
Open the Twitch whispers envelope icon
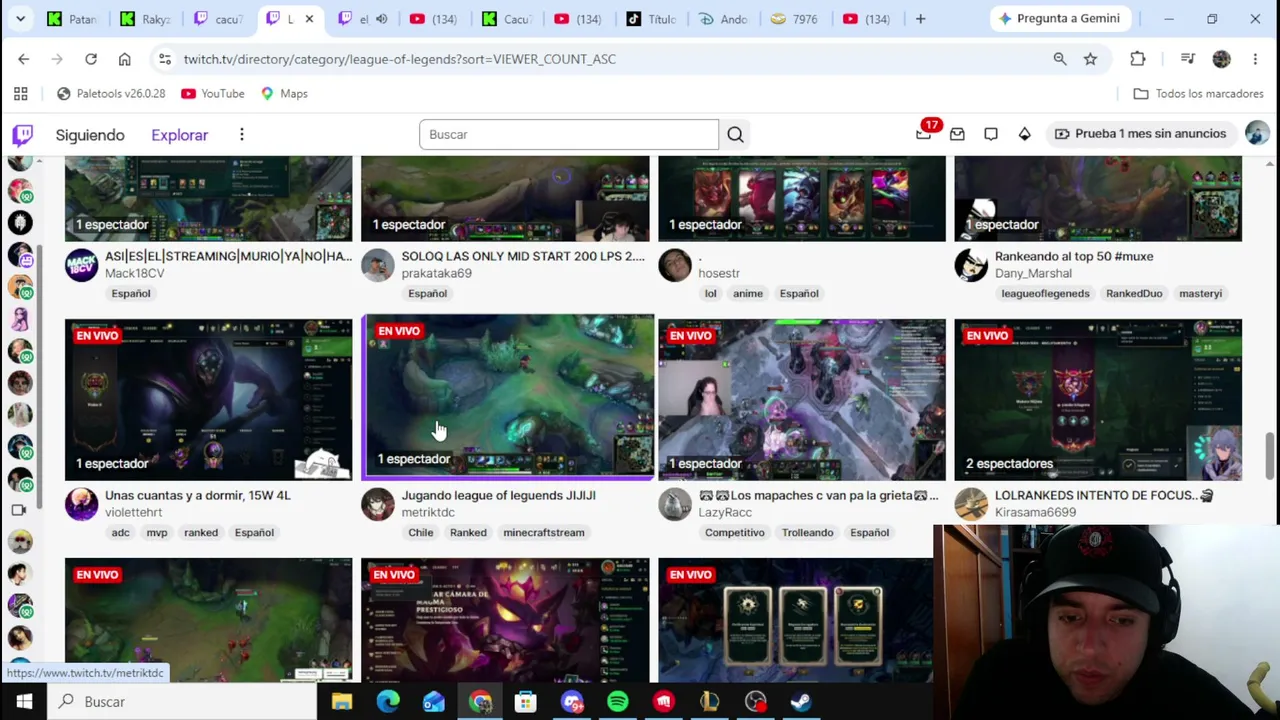pos(957,134)
